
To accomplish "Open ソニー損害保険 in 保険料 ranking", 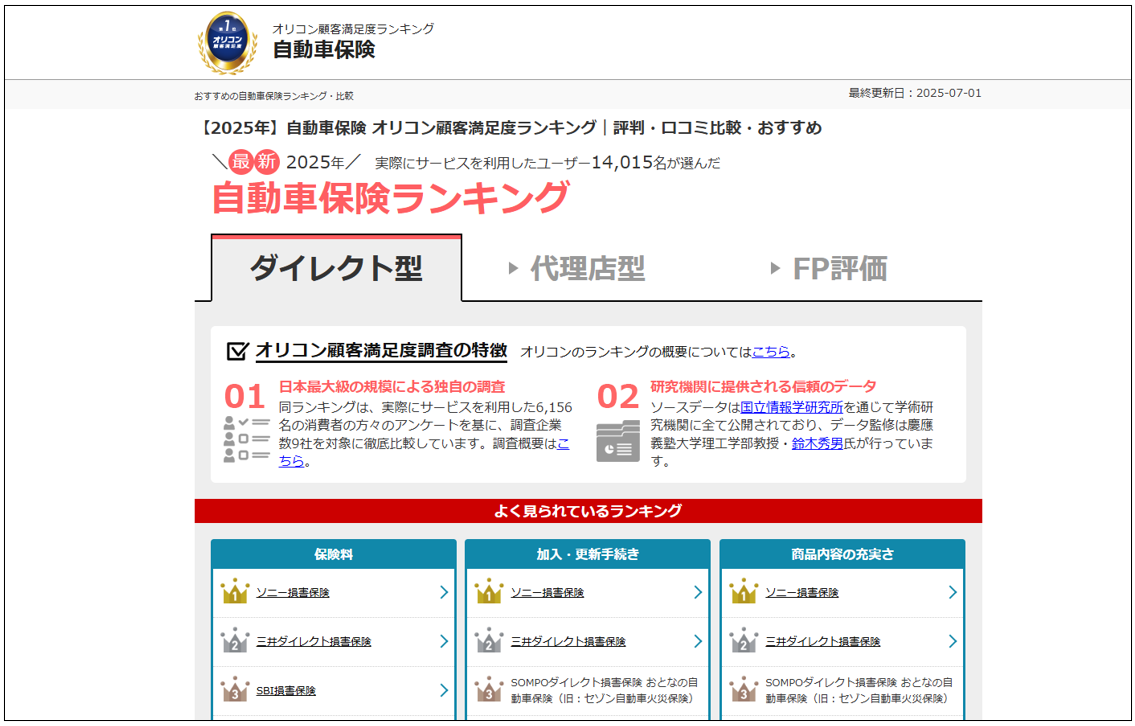I will click(x=292, y=593).
